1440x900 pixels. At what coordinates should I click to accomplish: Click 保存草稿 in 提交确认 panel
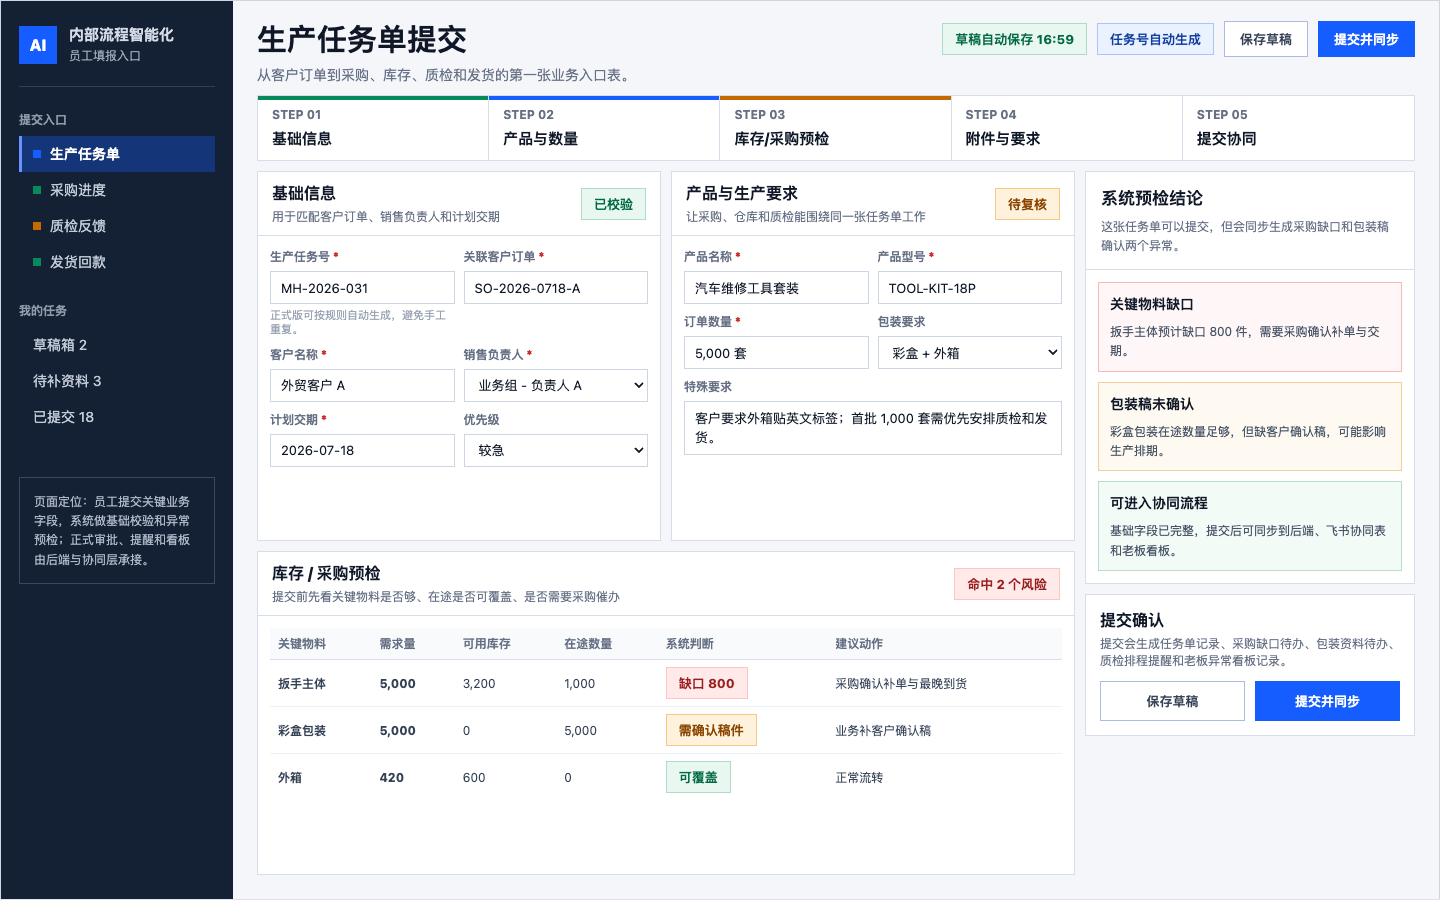point(1172,701)
